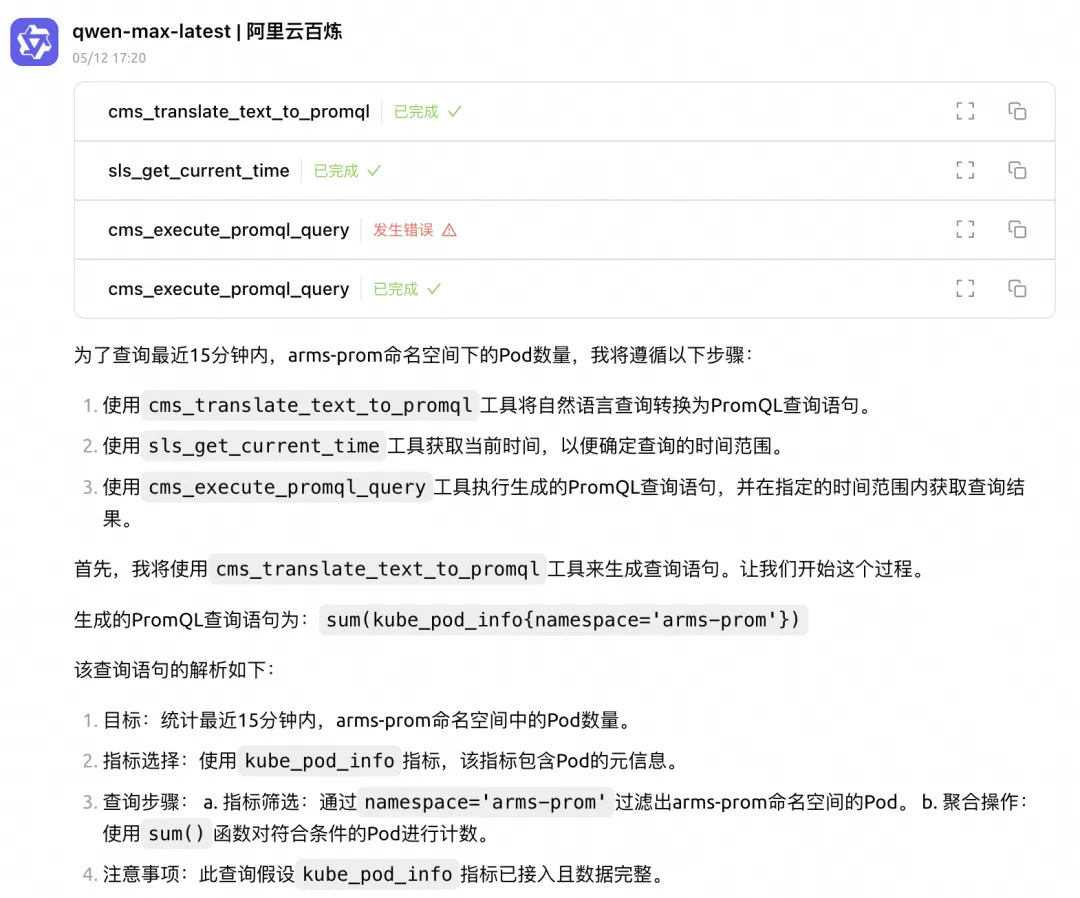
Task: Click the 05/12 17:20 message timestamp
Action: coord(109,58)
